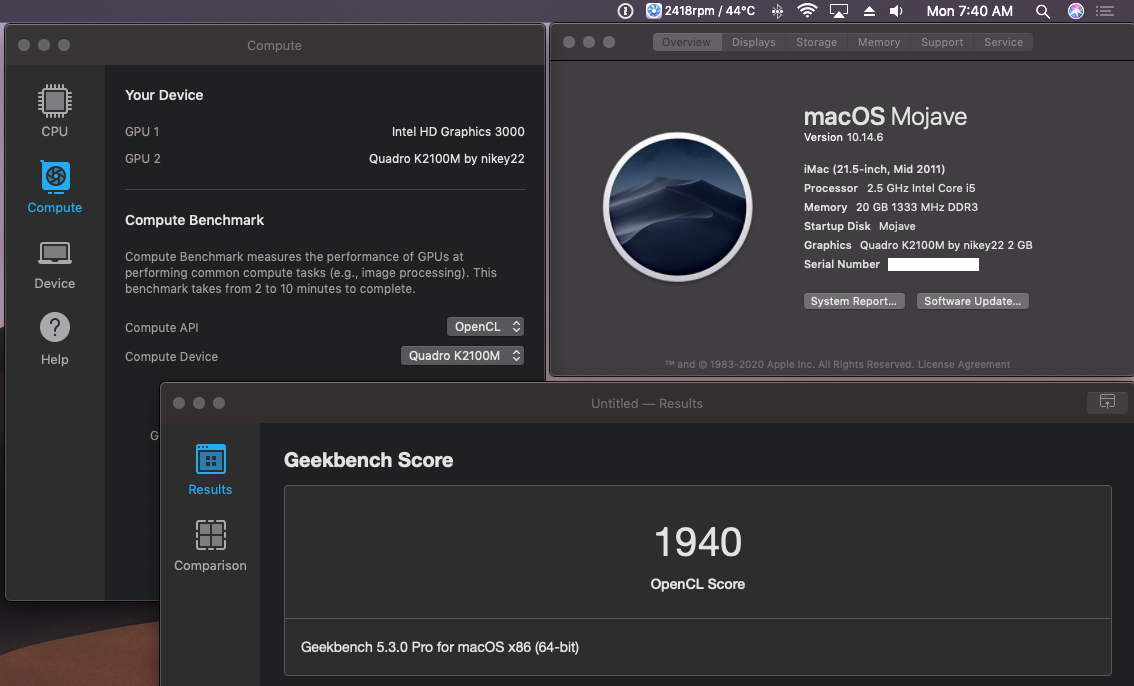This screenshot has width=1134, height=686.
Task: Click the Compute window title
Action: coord(274,46)
